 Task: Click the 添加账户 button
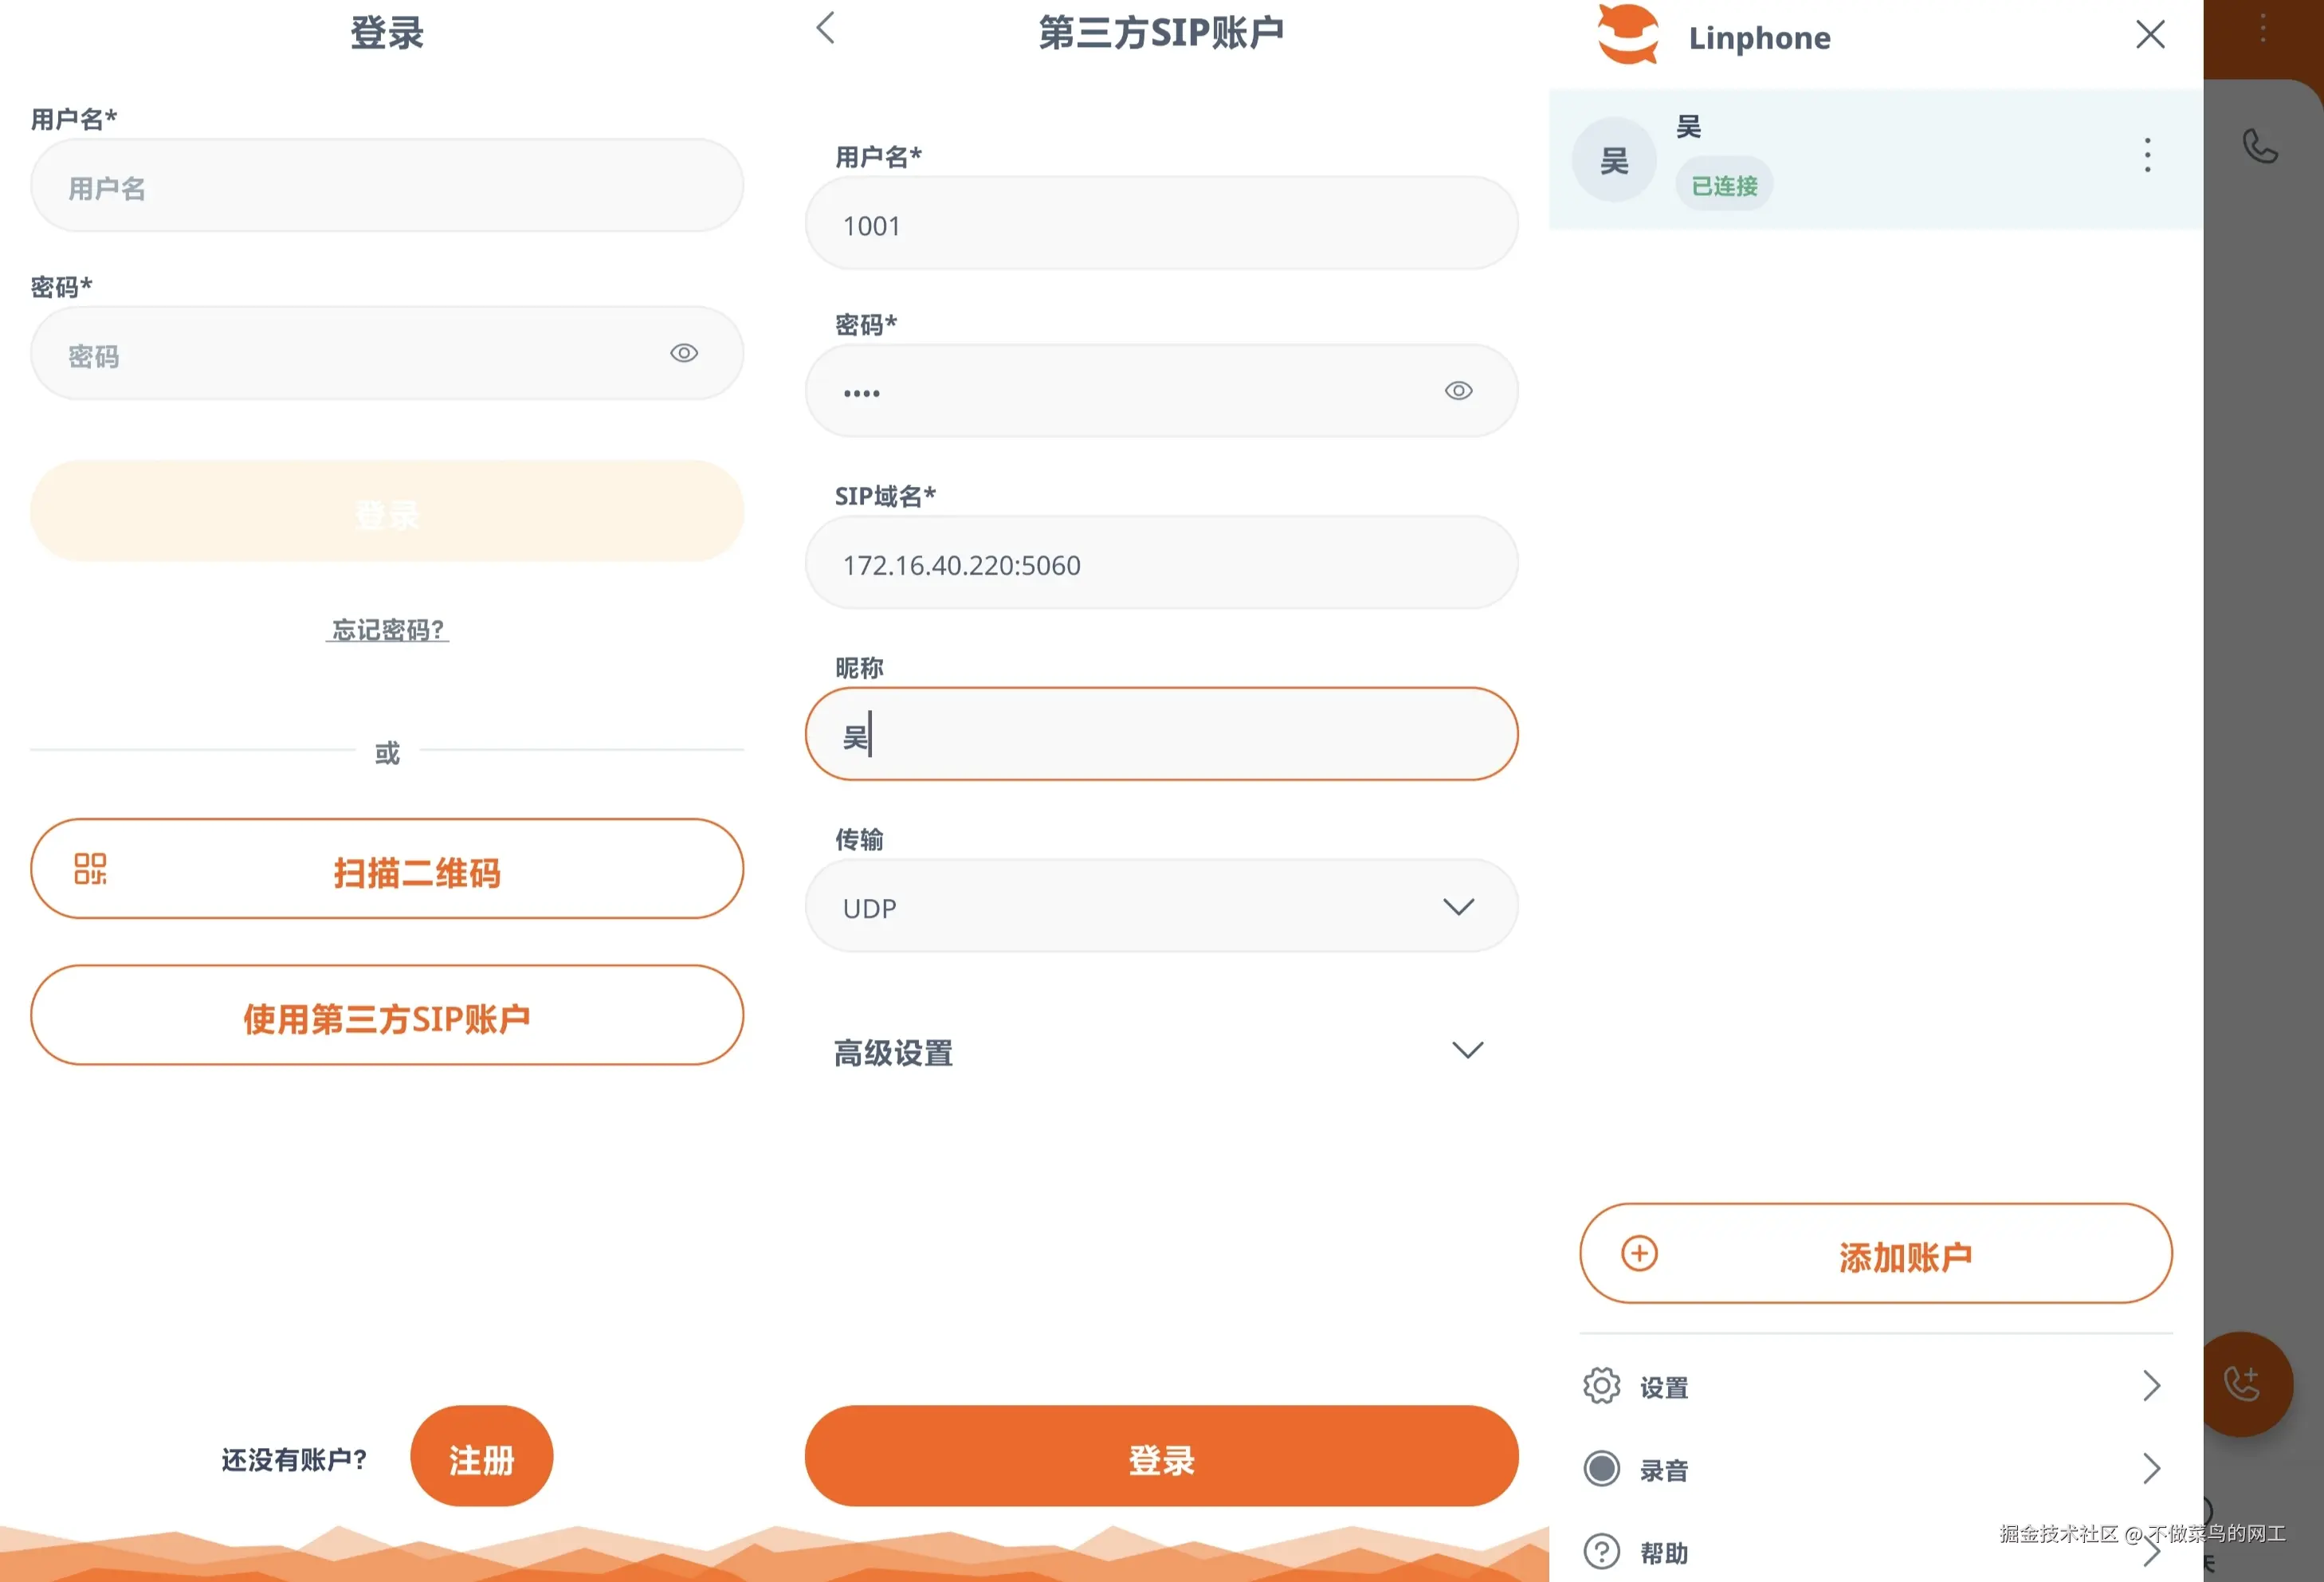click(x=1875, y=1254)
